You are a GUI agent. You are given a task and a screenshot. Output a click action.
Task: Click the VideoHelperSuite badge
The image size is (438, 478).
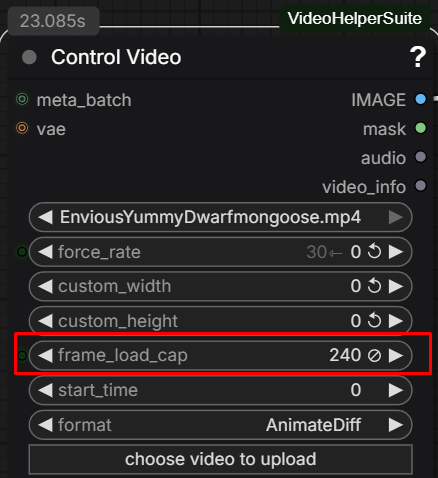pos(355,18)
